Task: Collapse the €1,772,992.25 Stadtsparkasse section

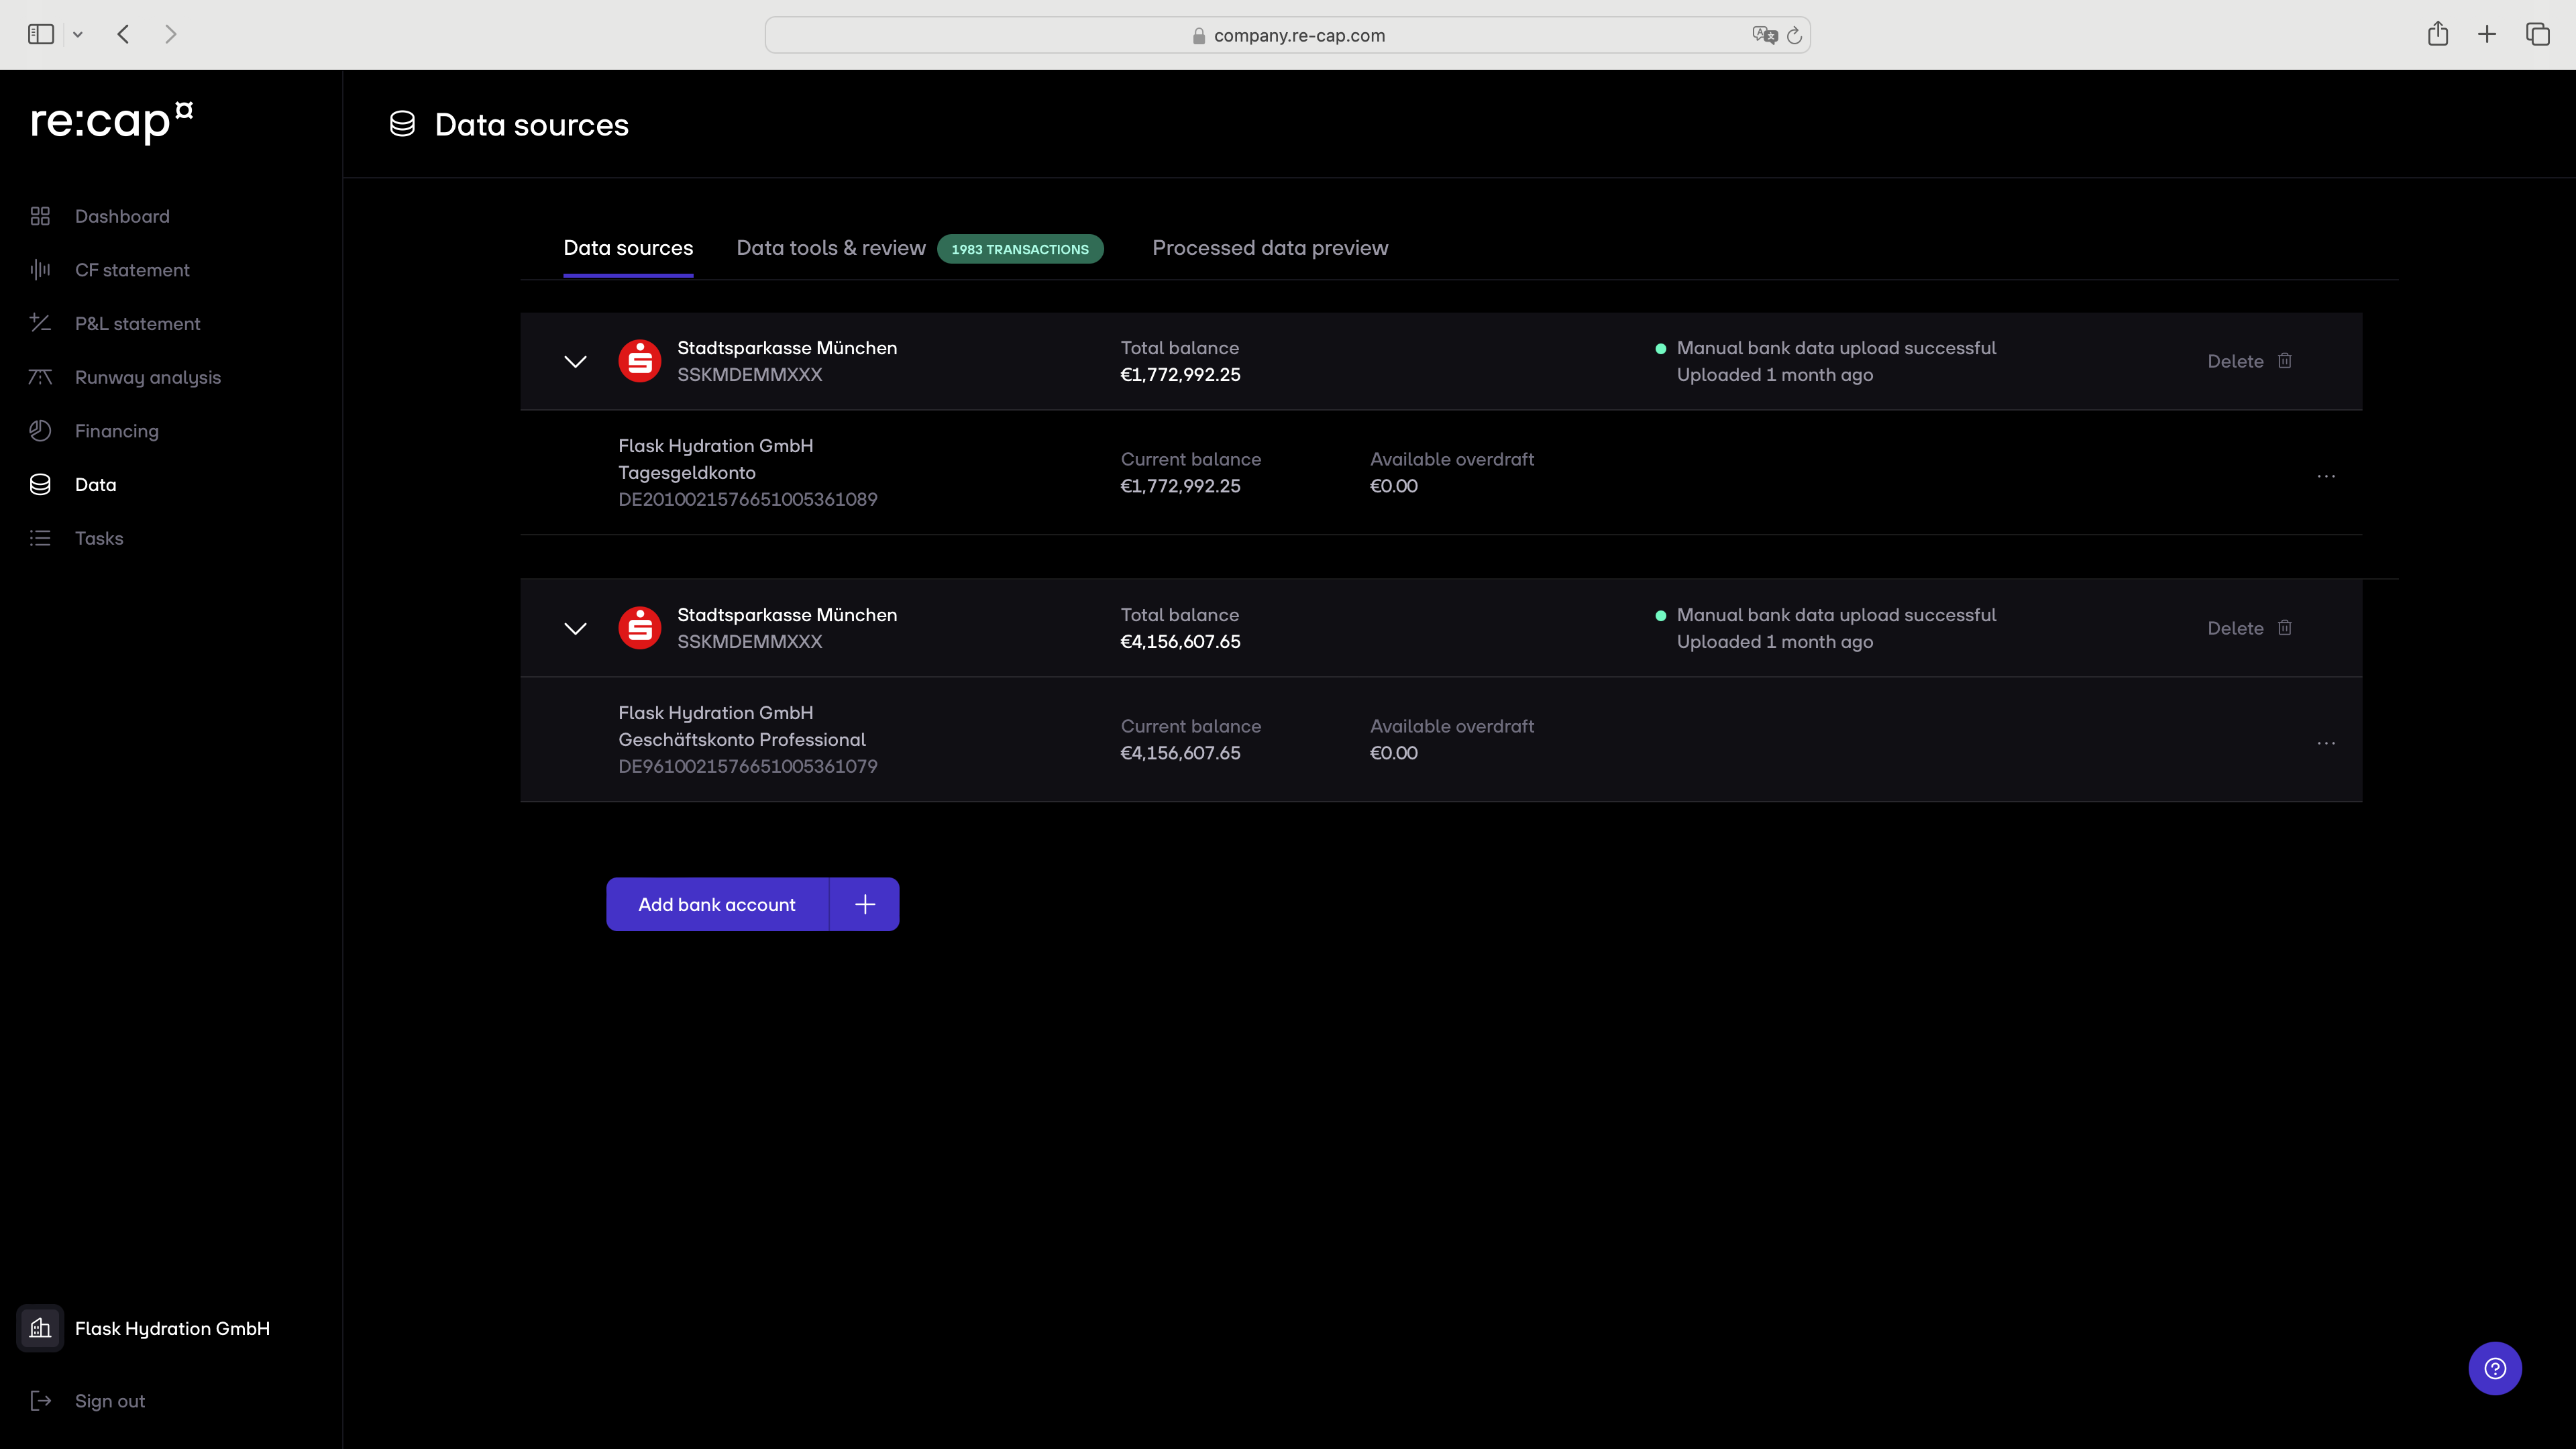Action: 575,361
